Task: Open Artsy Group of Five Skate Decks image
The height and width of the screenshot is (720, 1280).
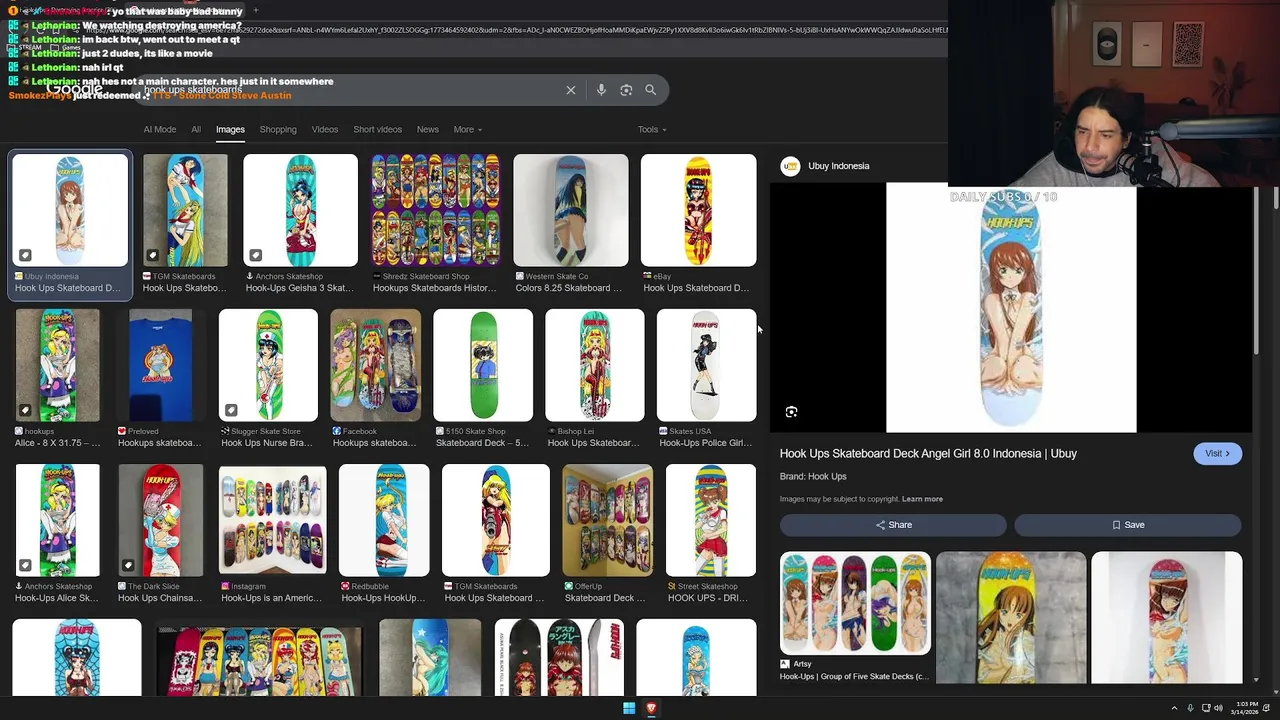Action: (x=855, y=603)
